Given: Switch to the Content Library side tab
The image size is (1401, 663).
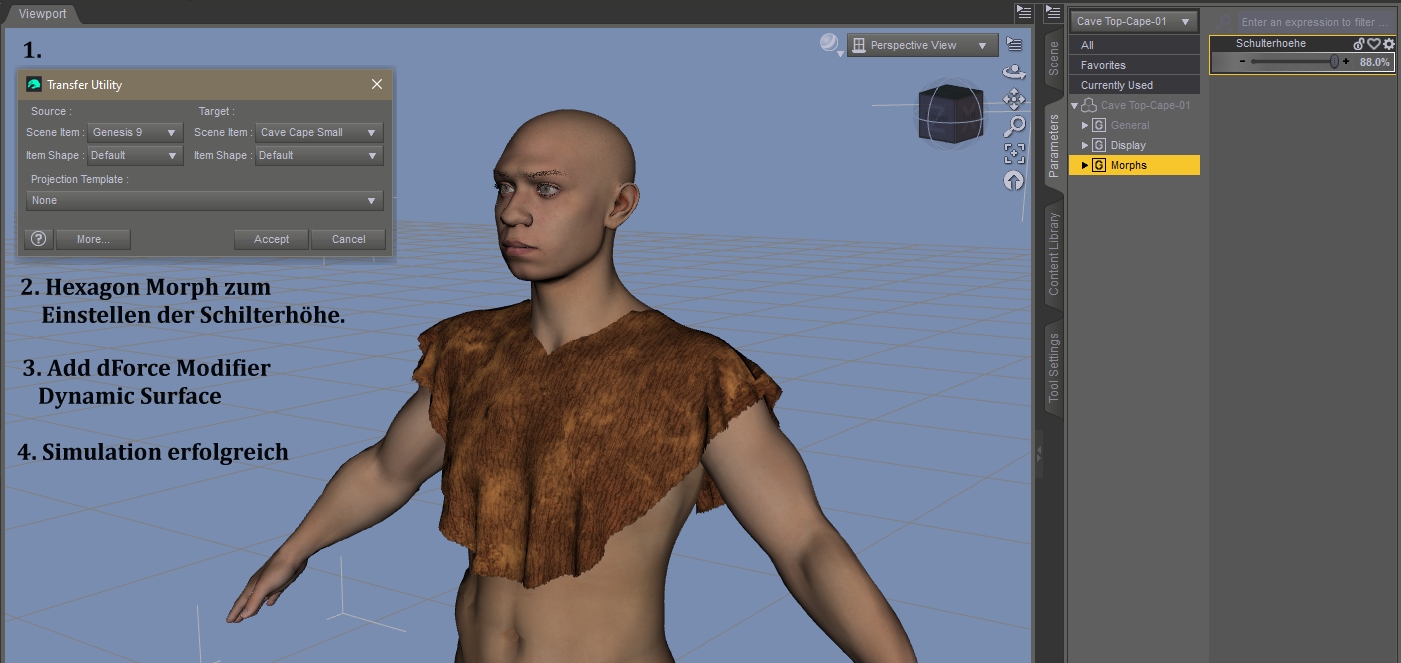Looking at the screenshot, I should 1053,254.
